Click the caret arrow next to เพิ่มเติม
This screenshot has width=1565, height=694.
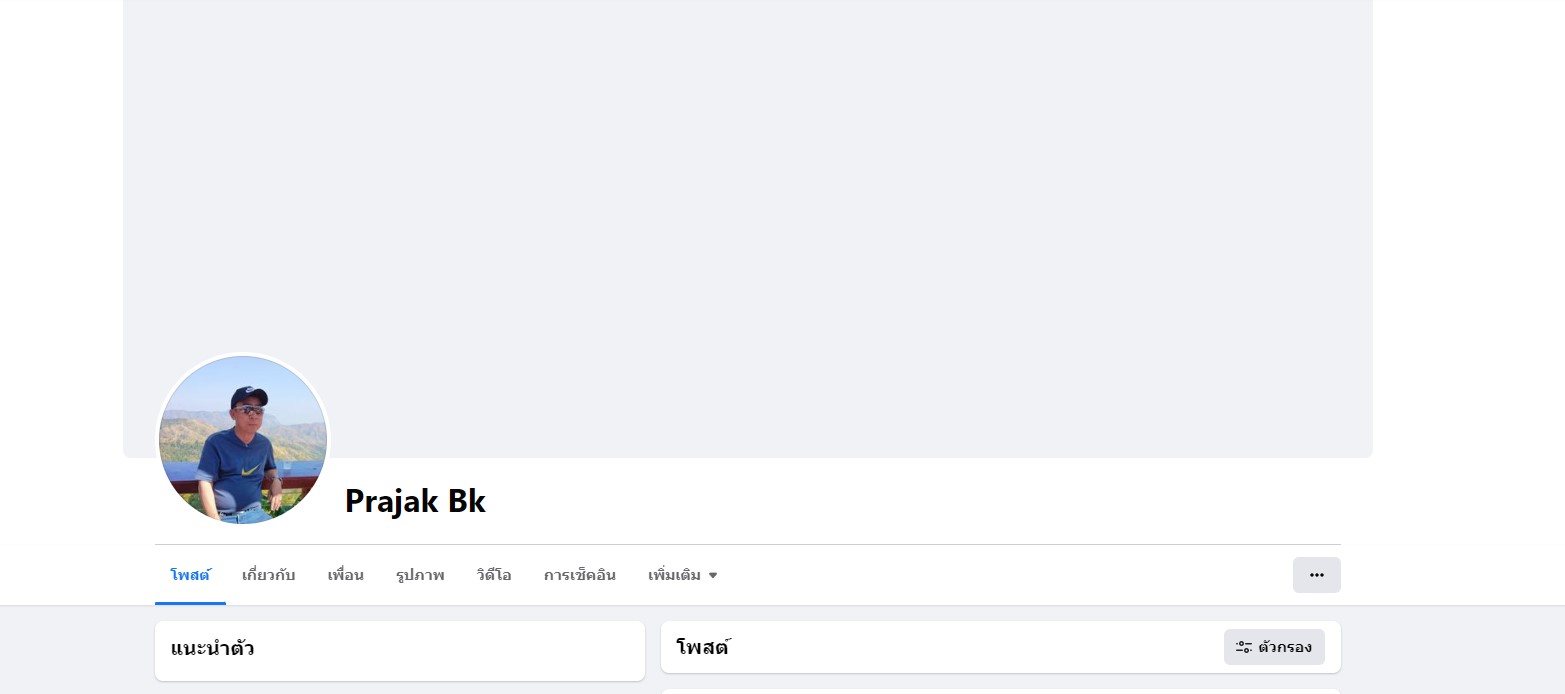[x=713, y=576]
